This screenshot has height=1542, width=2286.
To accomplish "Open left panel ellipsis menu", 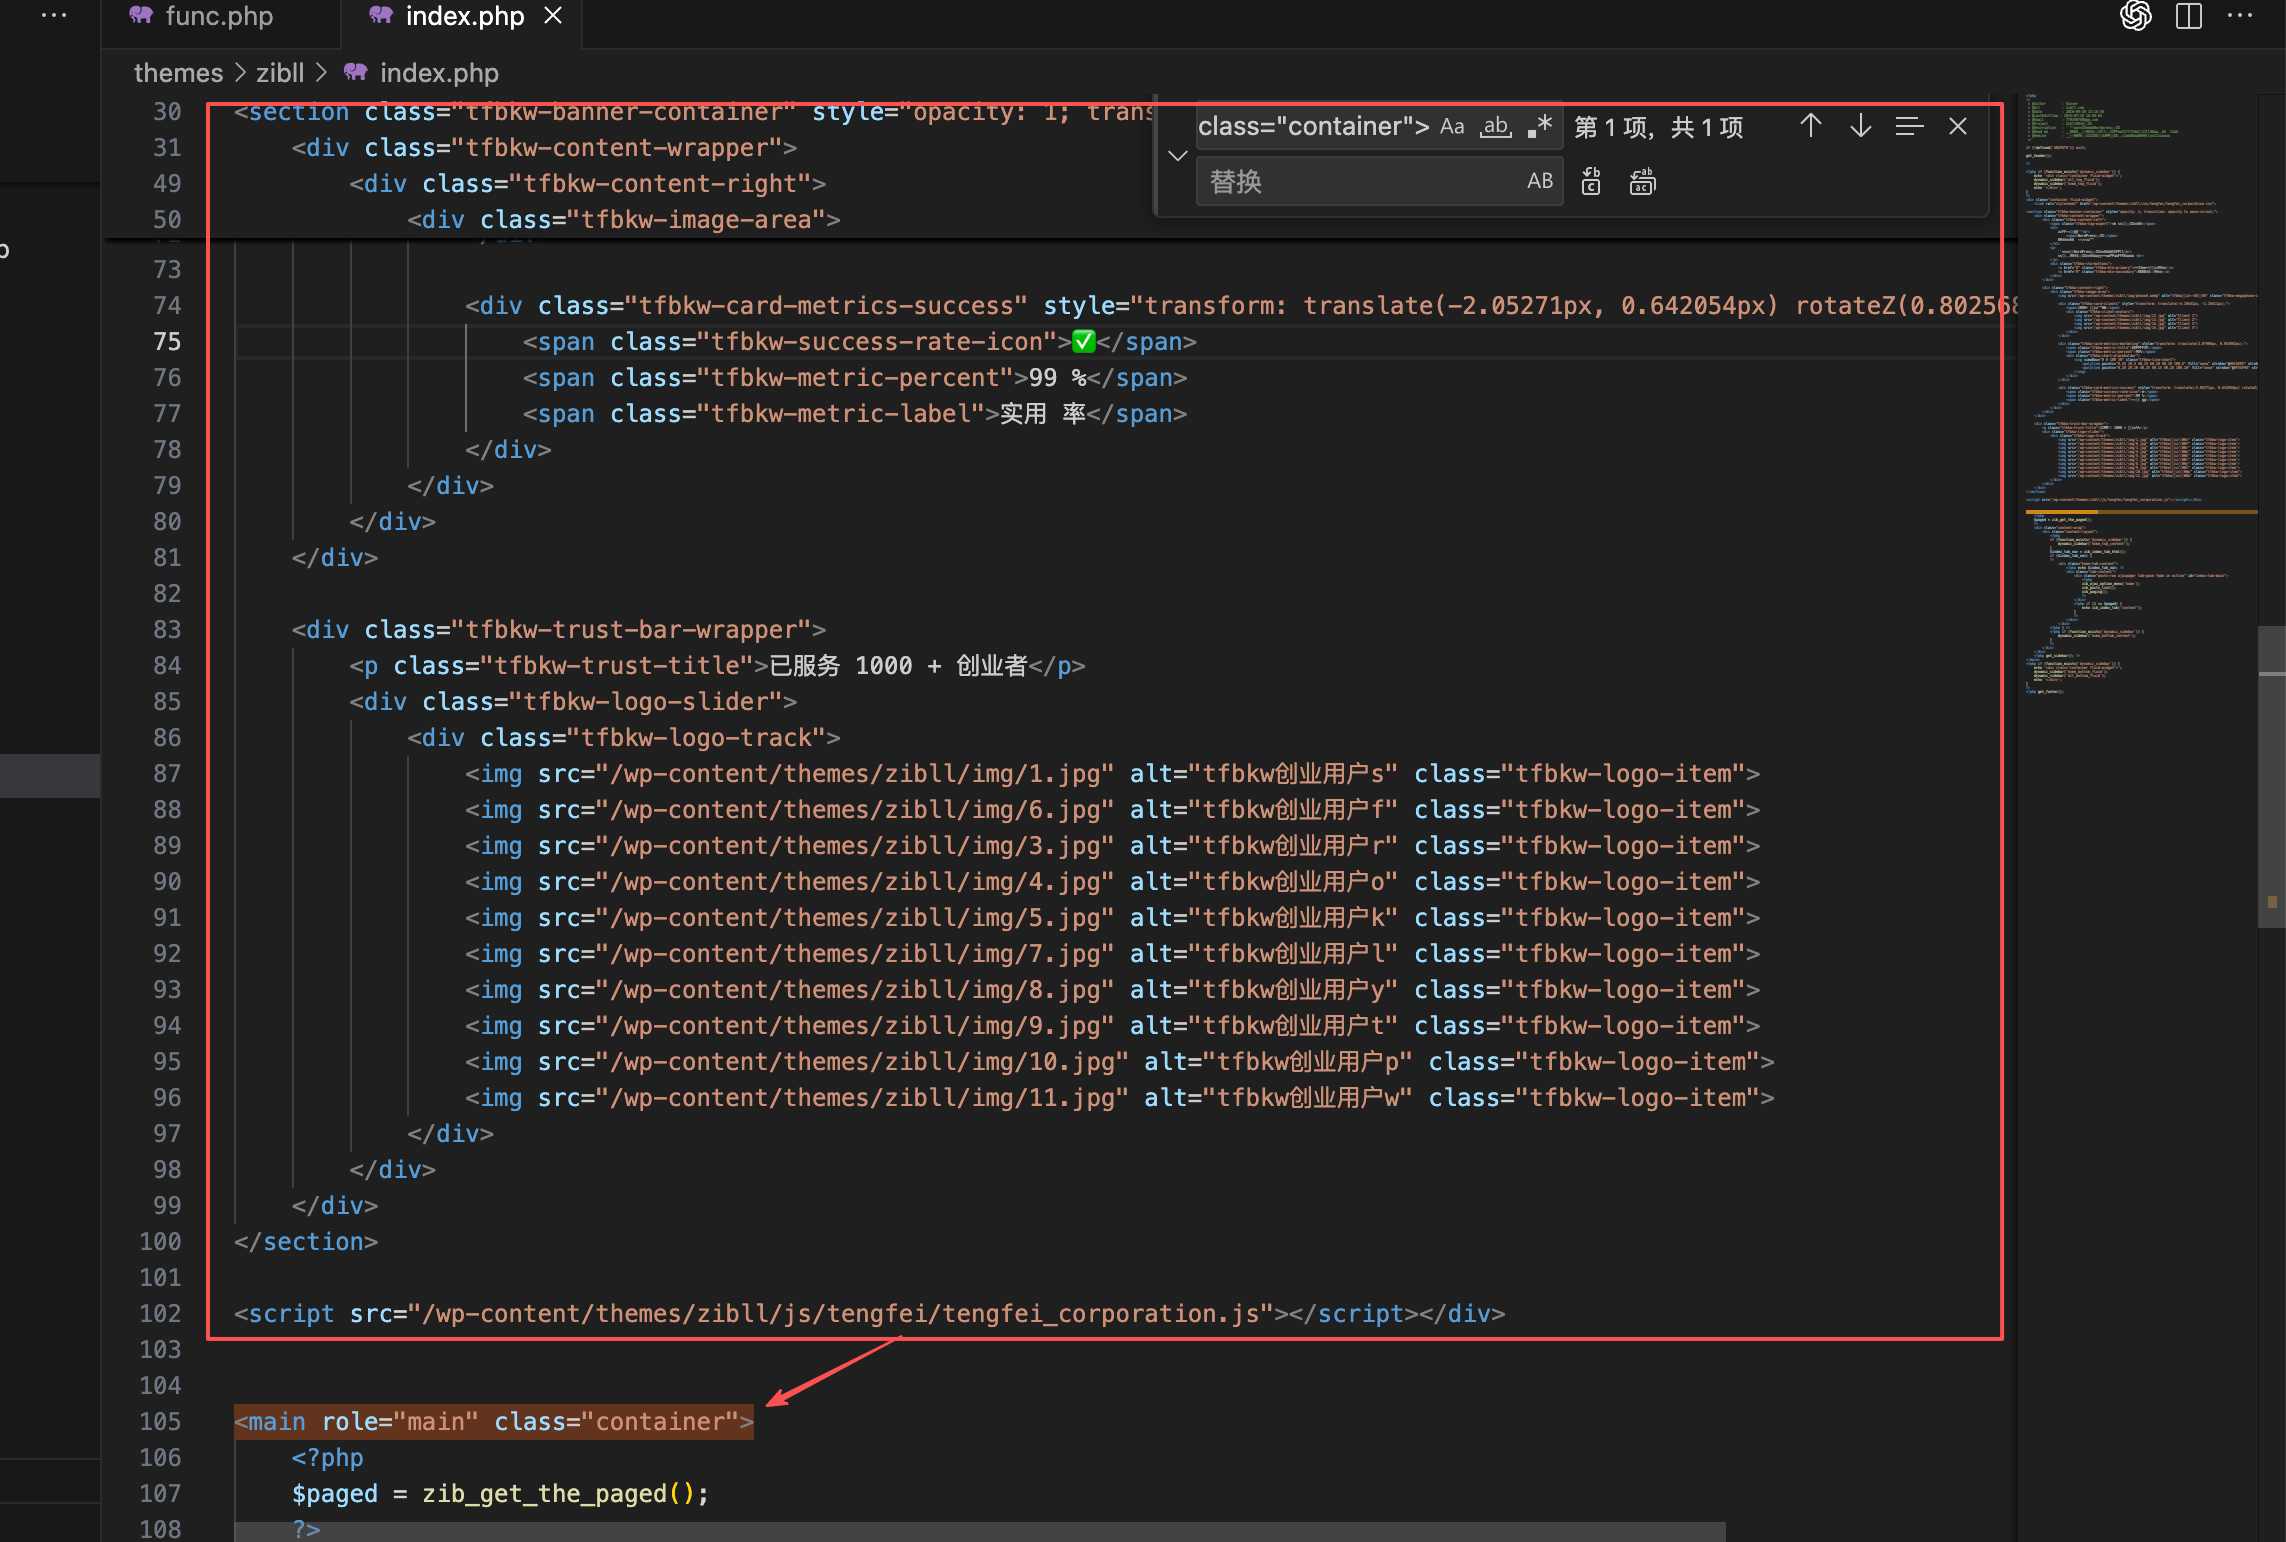I will point(54,16).
